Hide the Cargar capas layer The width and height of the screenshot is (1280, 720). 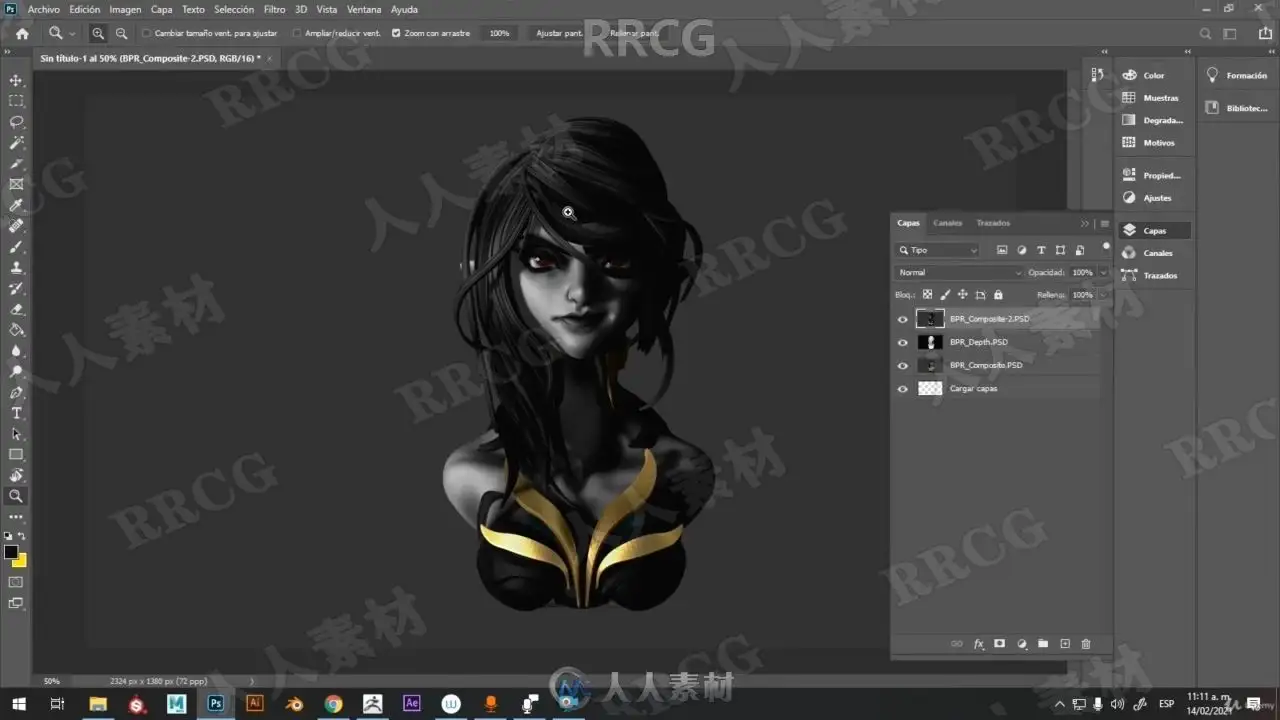point(903,389)
